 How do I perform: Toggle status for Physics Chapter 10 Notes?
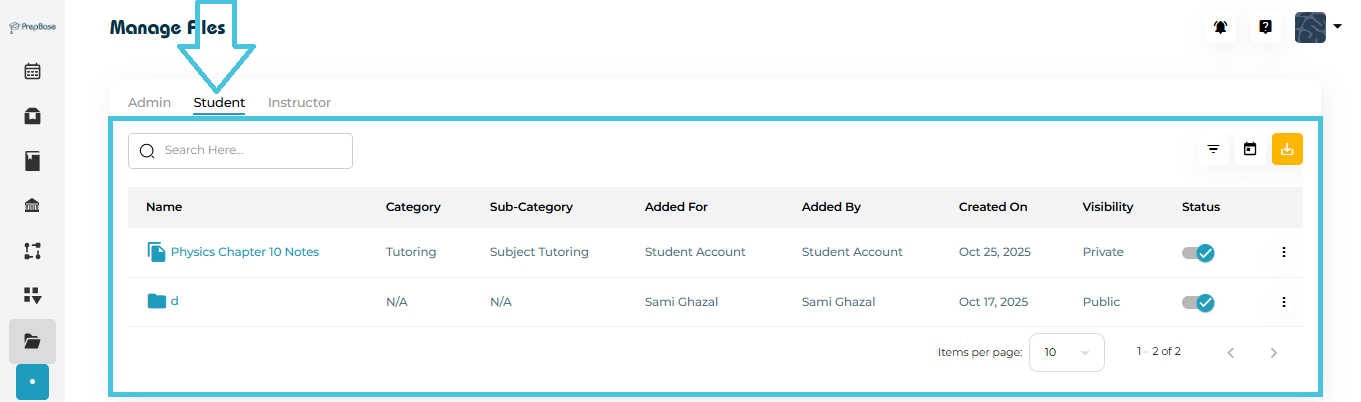point(1198,253)
